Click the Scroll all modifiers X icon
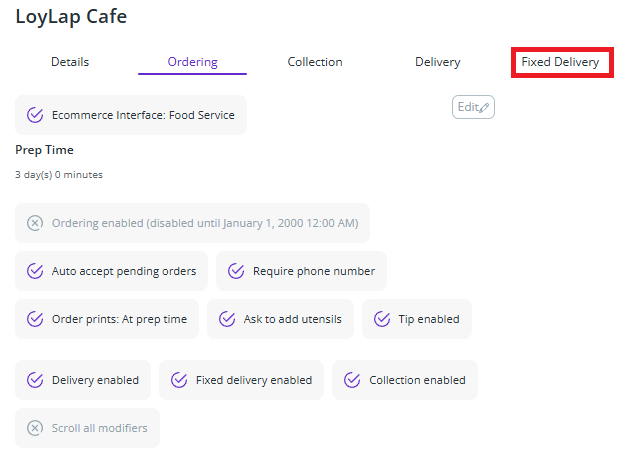Image resolution: width=635 pixels, height=474 pixels. pos(35,428)
